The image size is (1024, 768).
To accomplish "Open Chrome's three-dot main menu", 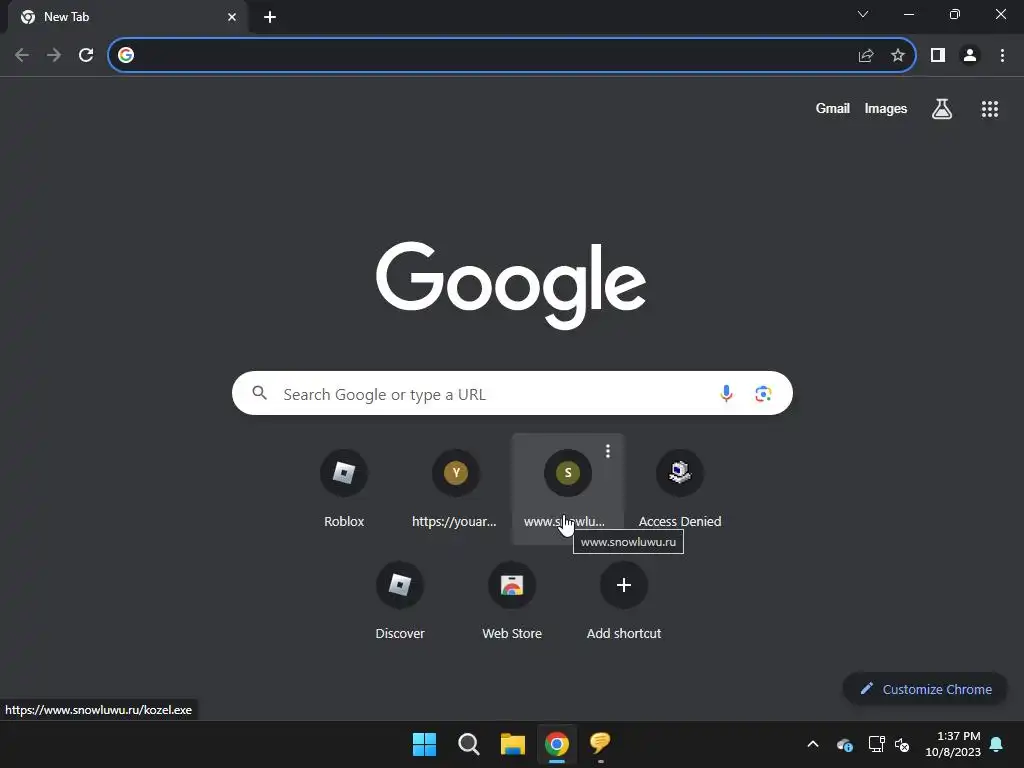I will (x=1002, y=56).
